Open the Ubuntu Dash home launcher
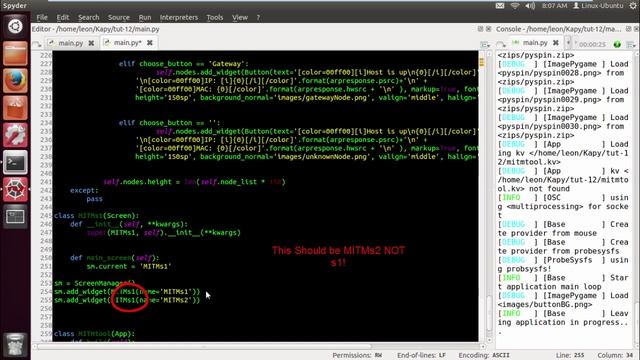640x360 pixels. coord(15,26)
